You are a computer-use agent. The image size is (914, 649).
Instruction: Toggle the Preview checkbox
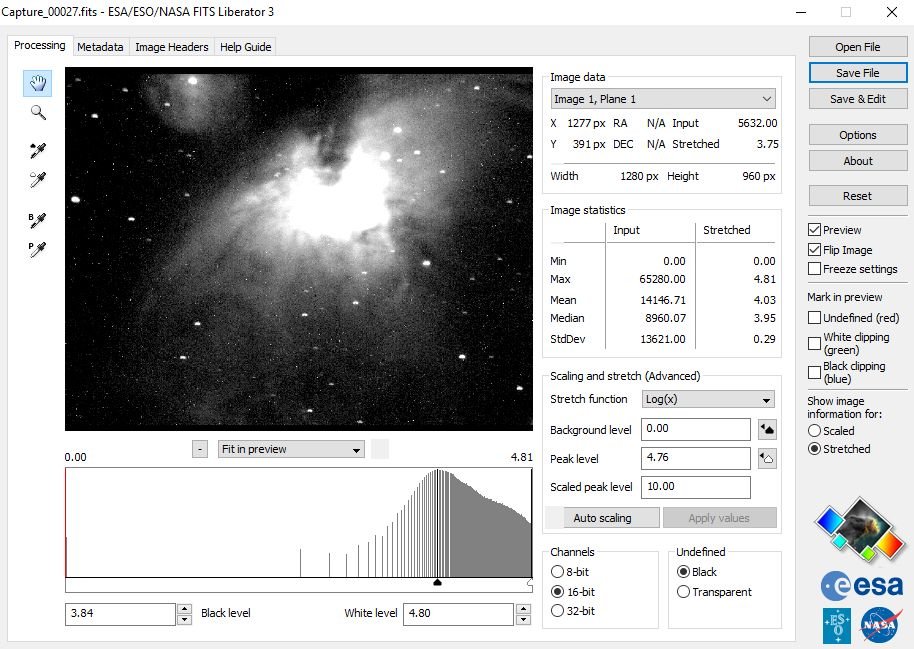pyautogui.click(x=814, y=230)
